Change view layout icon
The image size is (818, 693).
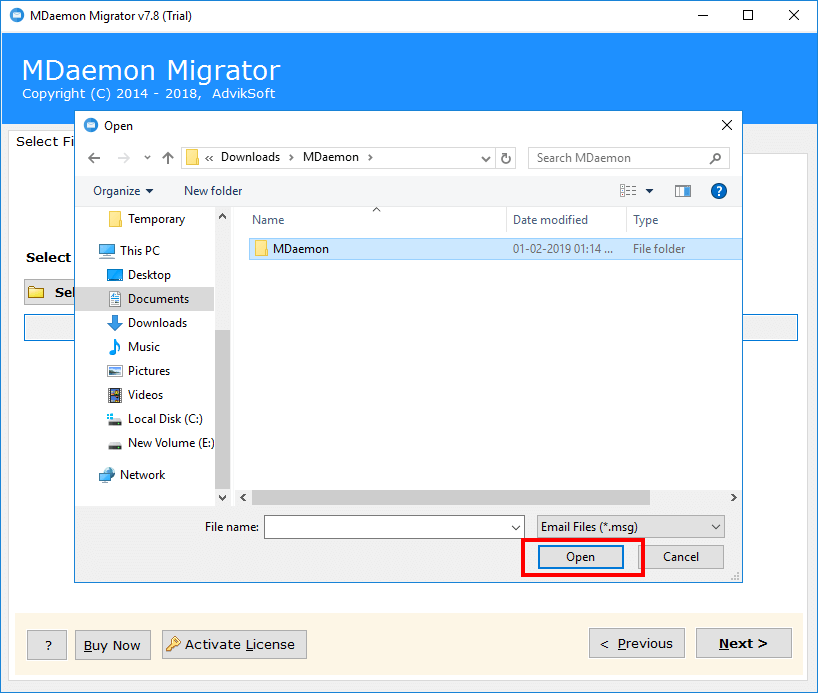click(x=628, y=191)
